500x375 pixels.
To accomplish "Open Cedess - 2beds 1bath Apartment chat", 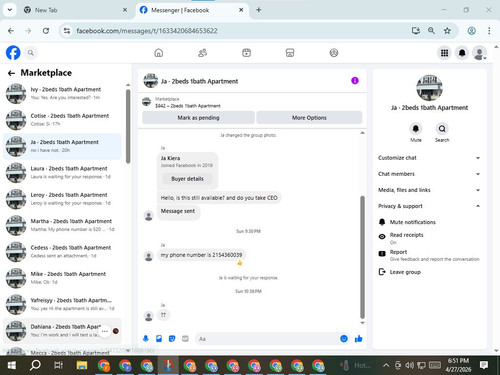I will (62, 251).
